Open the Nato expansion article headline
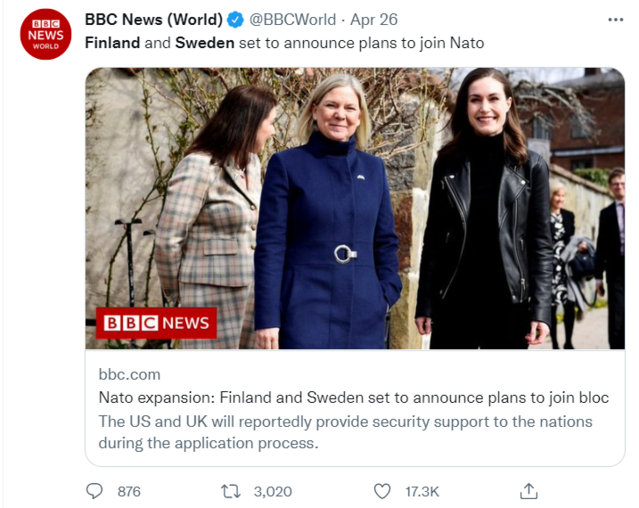The height and width of the screenshot is (508, 639). coord(353,398)
